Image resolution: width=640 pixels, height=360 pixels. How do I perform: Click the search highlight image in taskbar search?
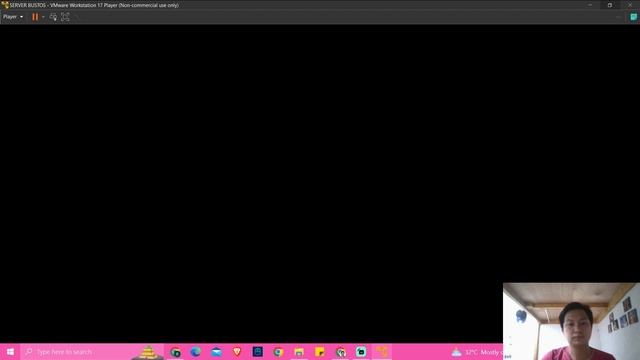click(149, 352)
